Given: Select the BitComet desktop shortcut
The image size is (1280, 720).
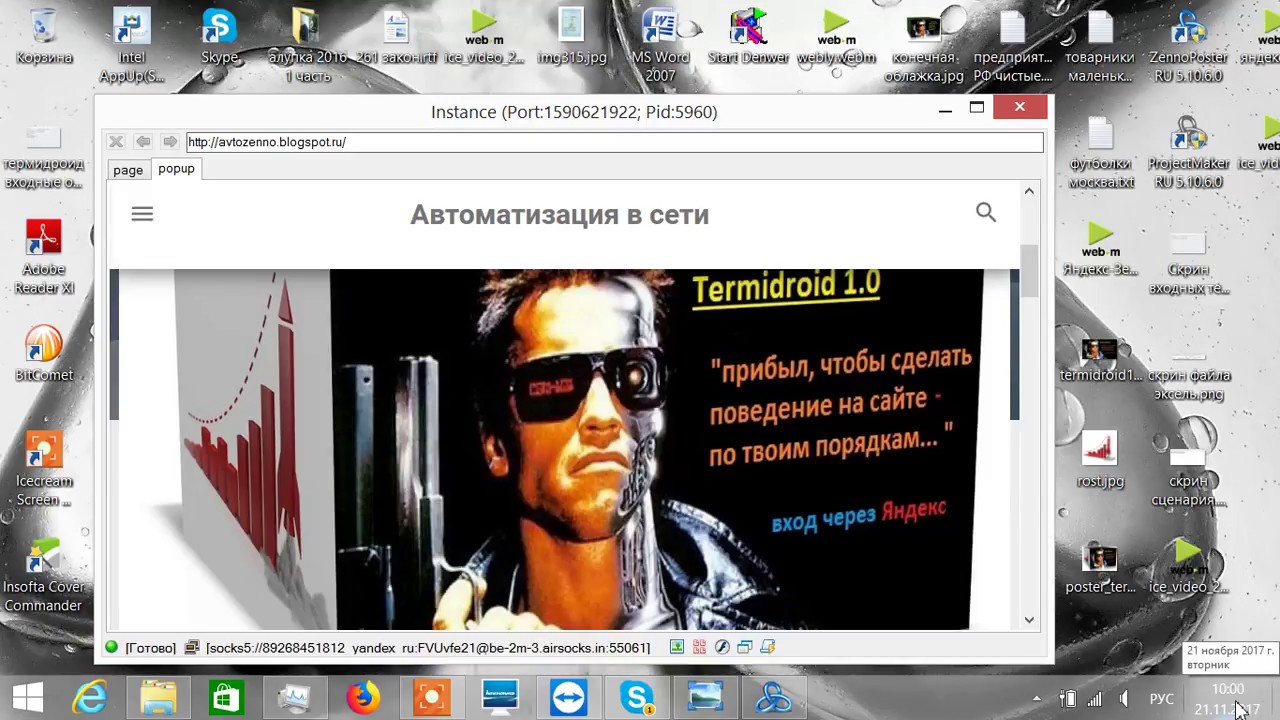Looking at the screenshot, I should click(x=44, y=355).
